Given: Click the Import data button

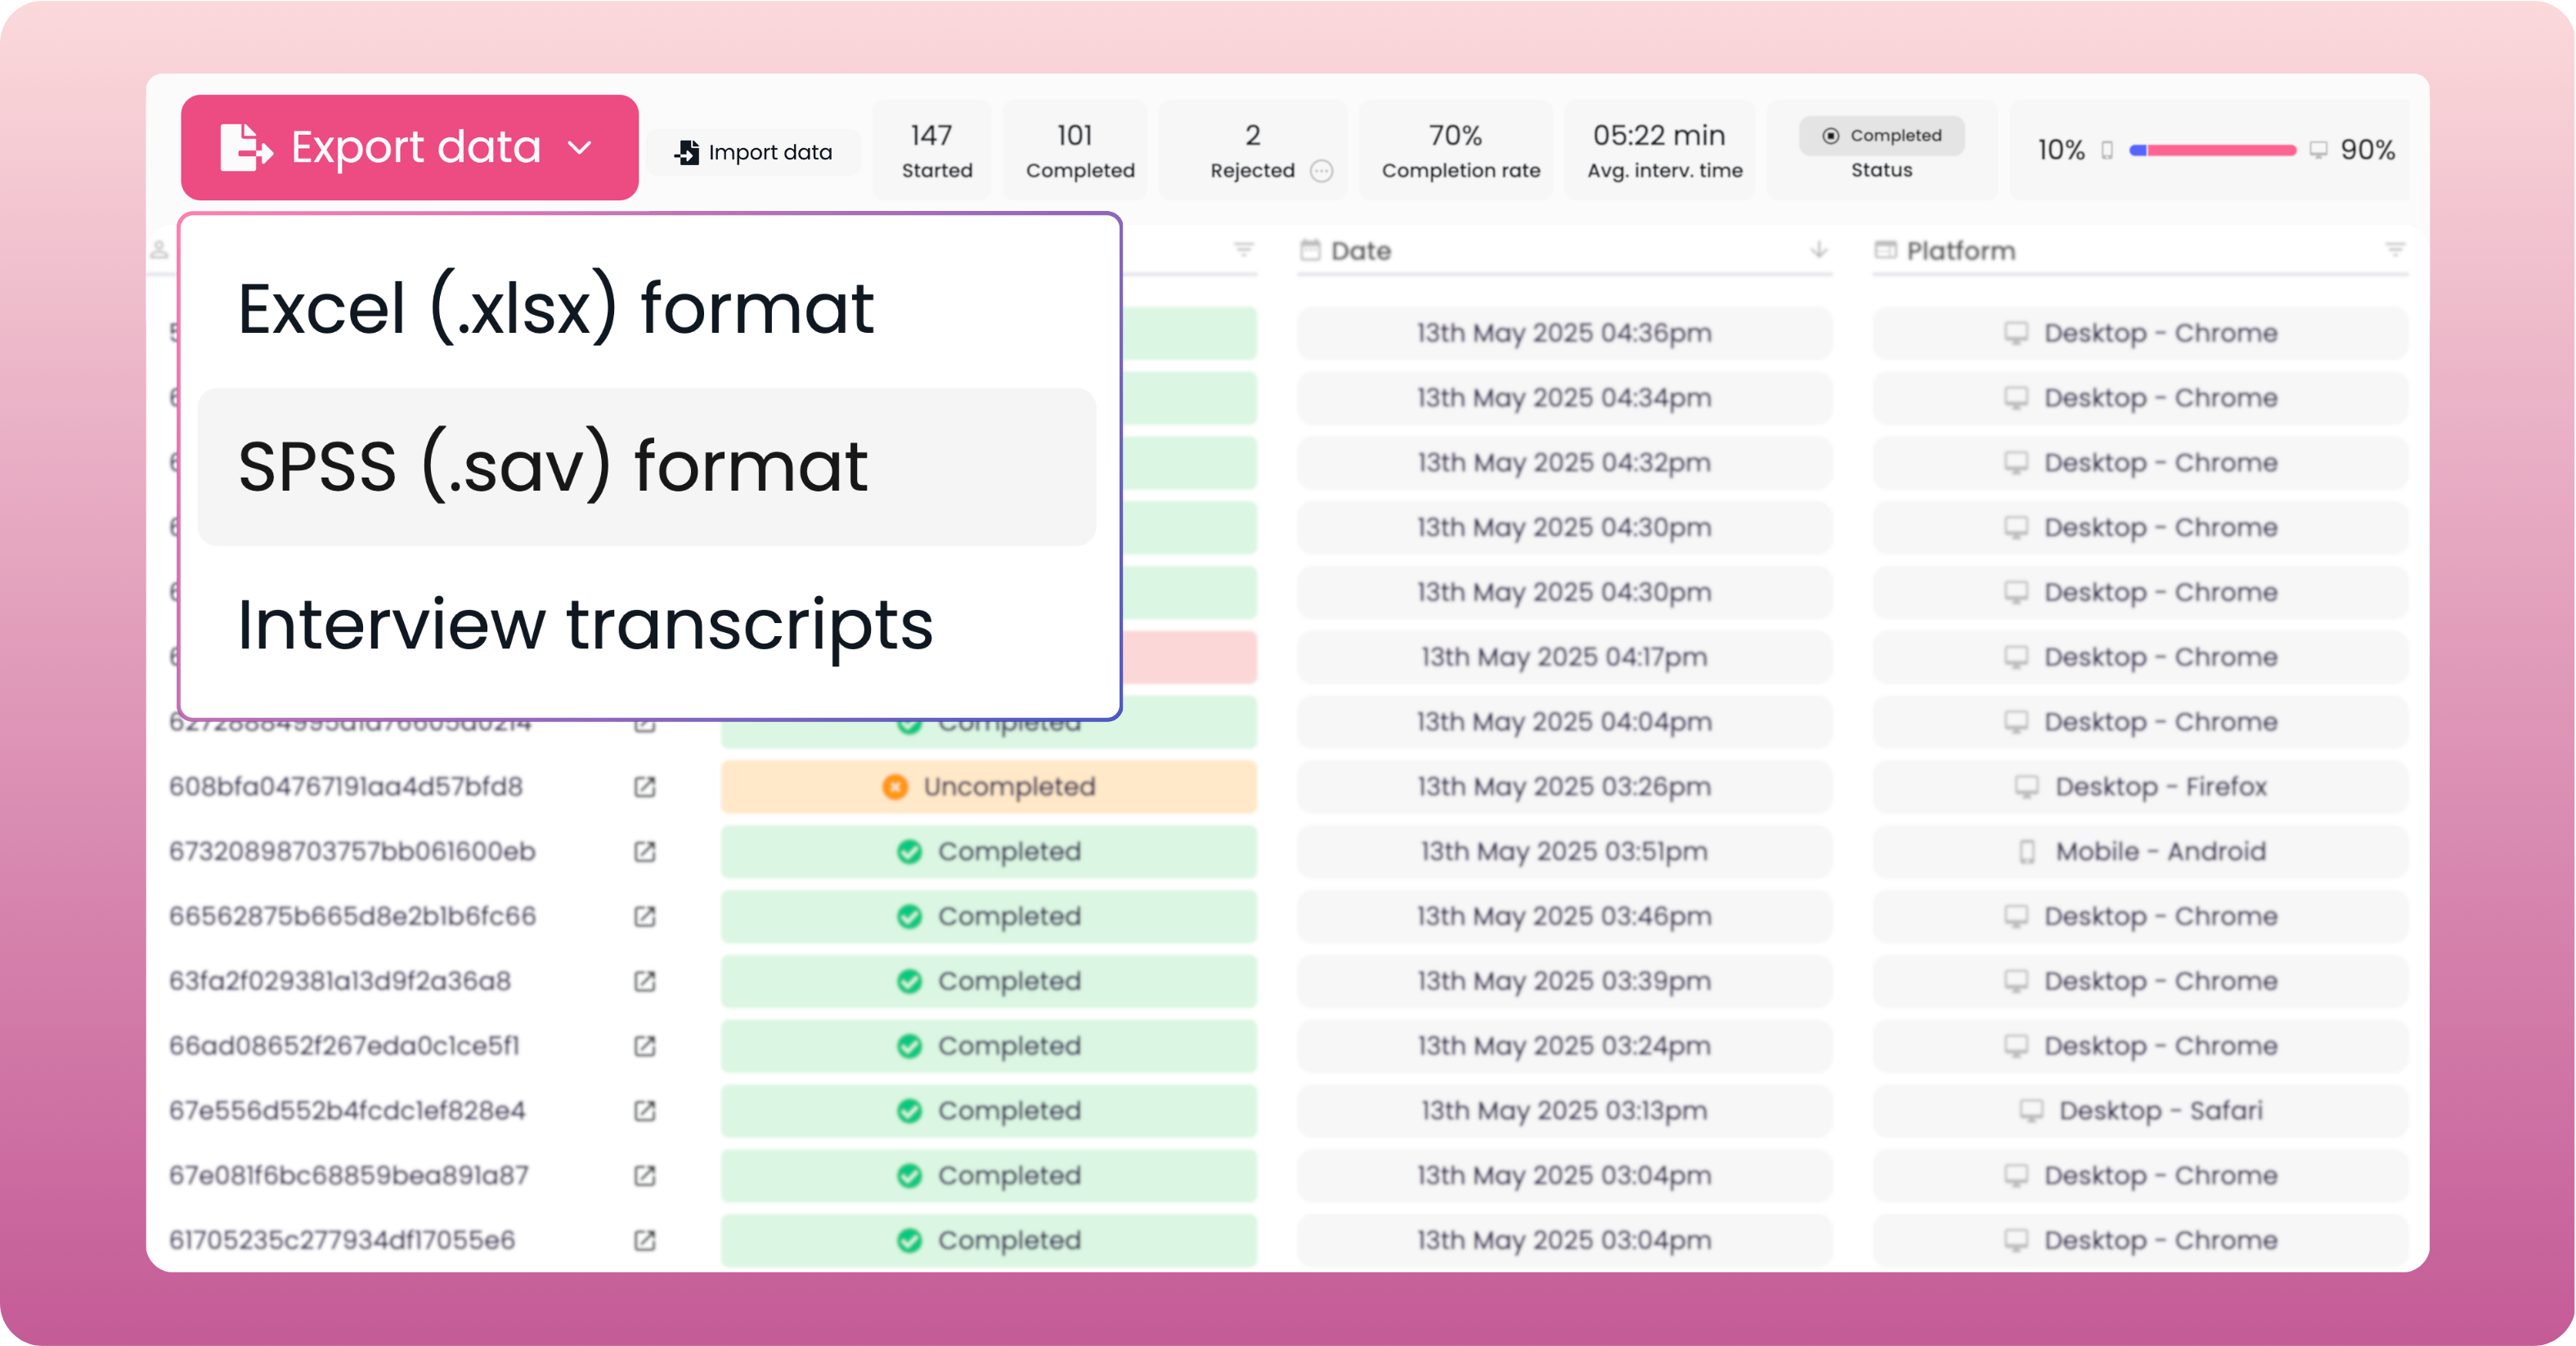Looking at the screenshot, I should (754, 153).
